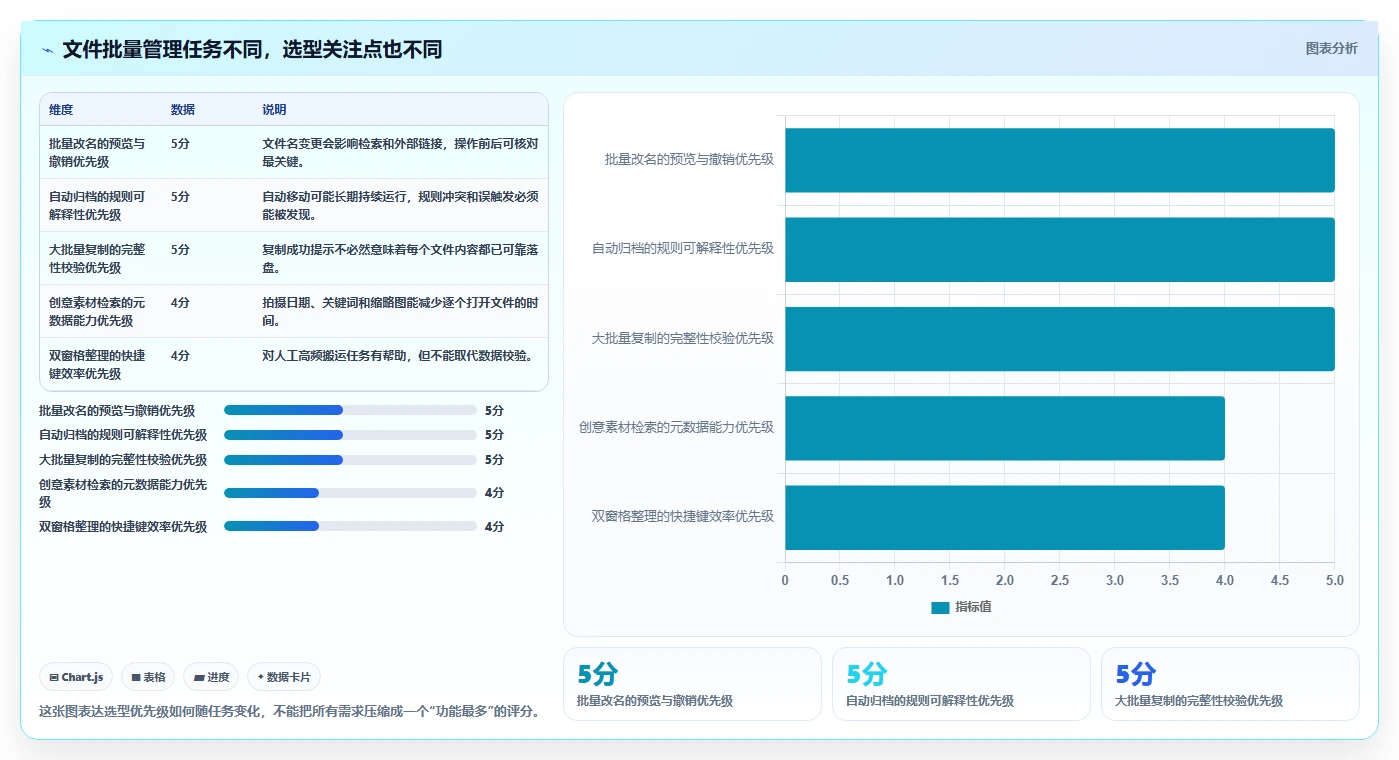Select the 数据卡片 tag

(284, 677)
